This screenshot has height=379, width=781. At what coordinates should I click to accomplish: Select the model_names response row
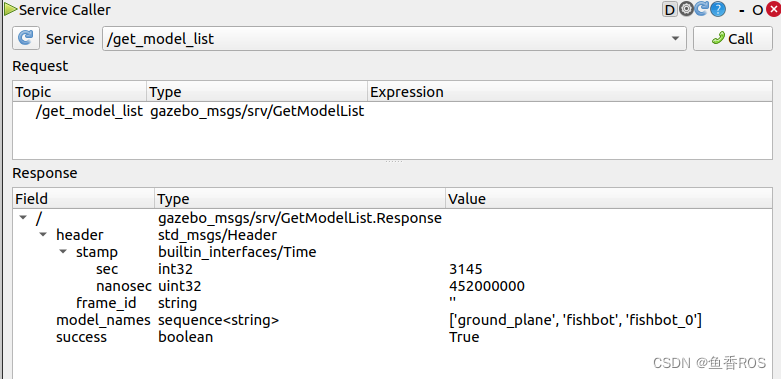[392, 320]
